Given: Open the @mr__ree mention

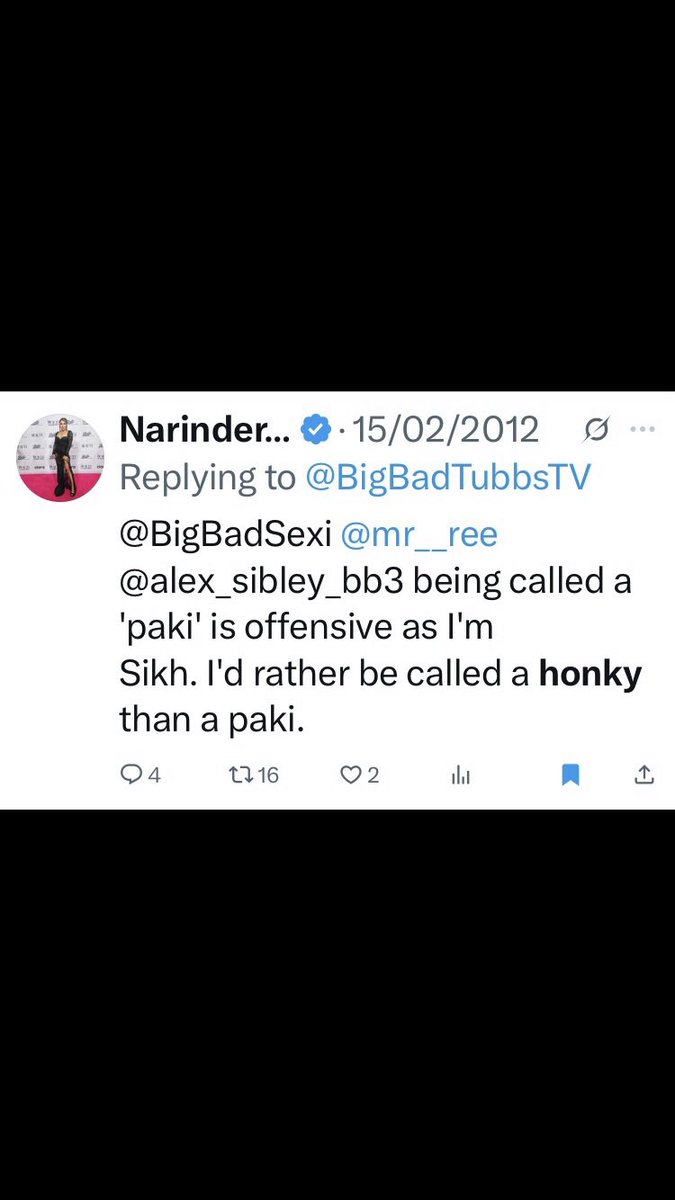Looking at the screenshot, I should point(419,534).
